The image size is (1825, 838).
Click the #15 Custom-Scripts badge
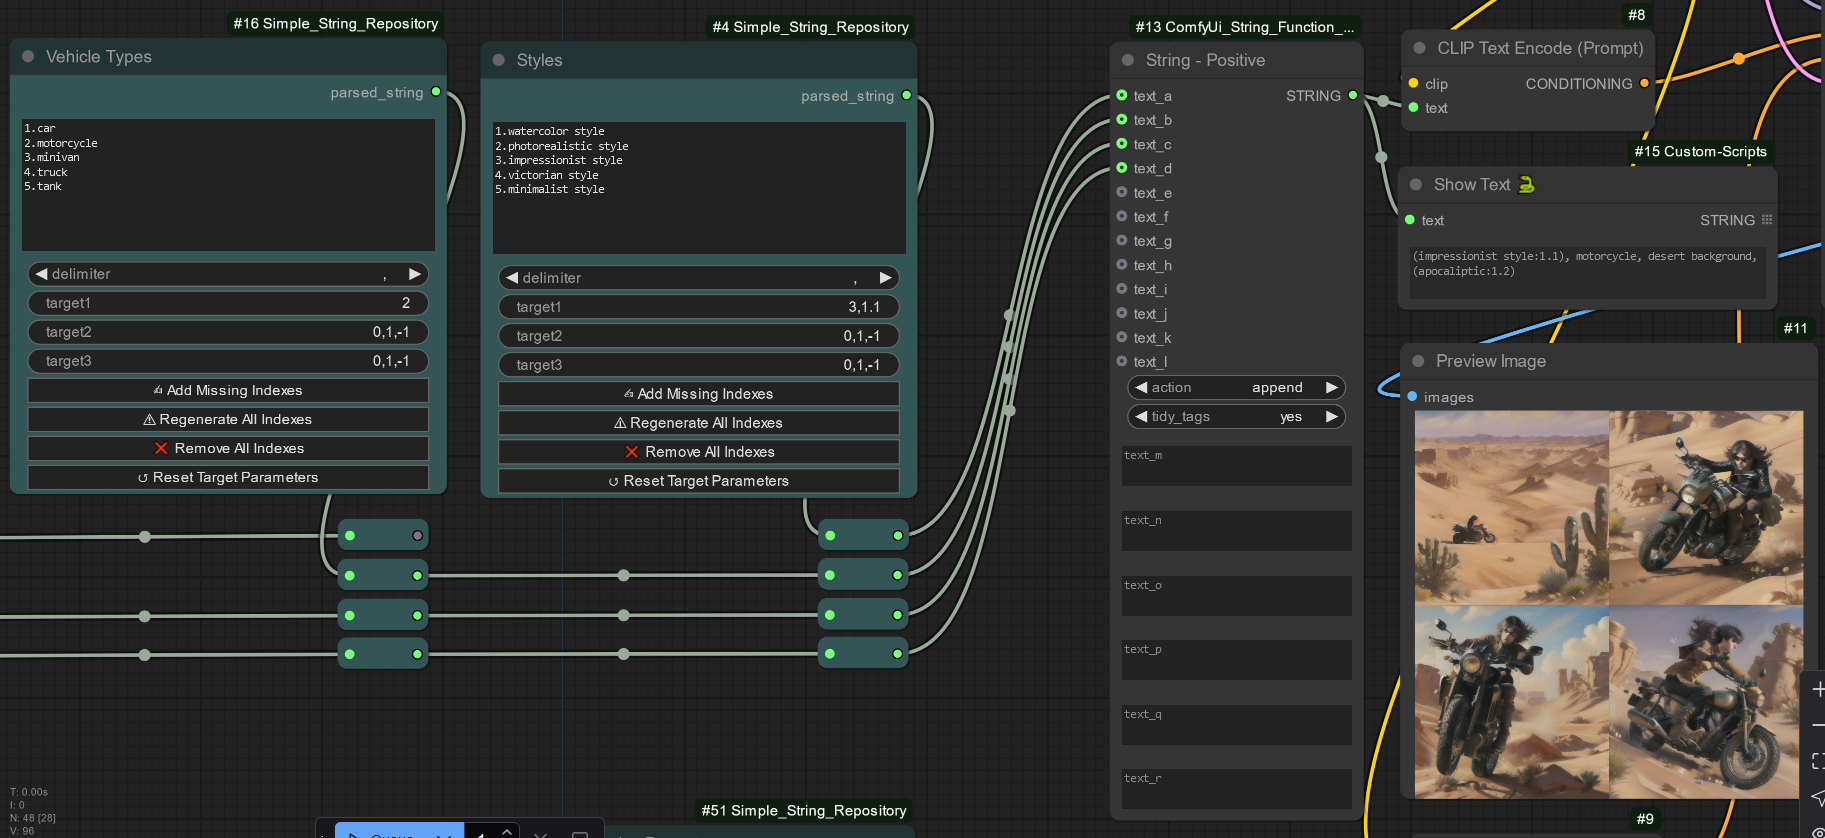tap(1700, 152)
